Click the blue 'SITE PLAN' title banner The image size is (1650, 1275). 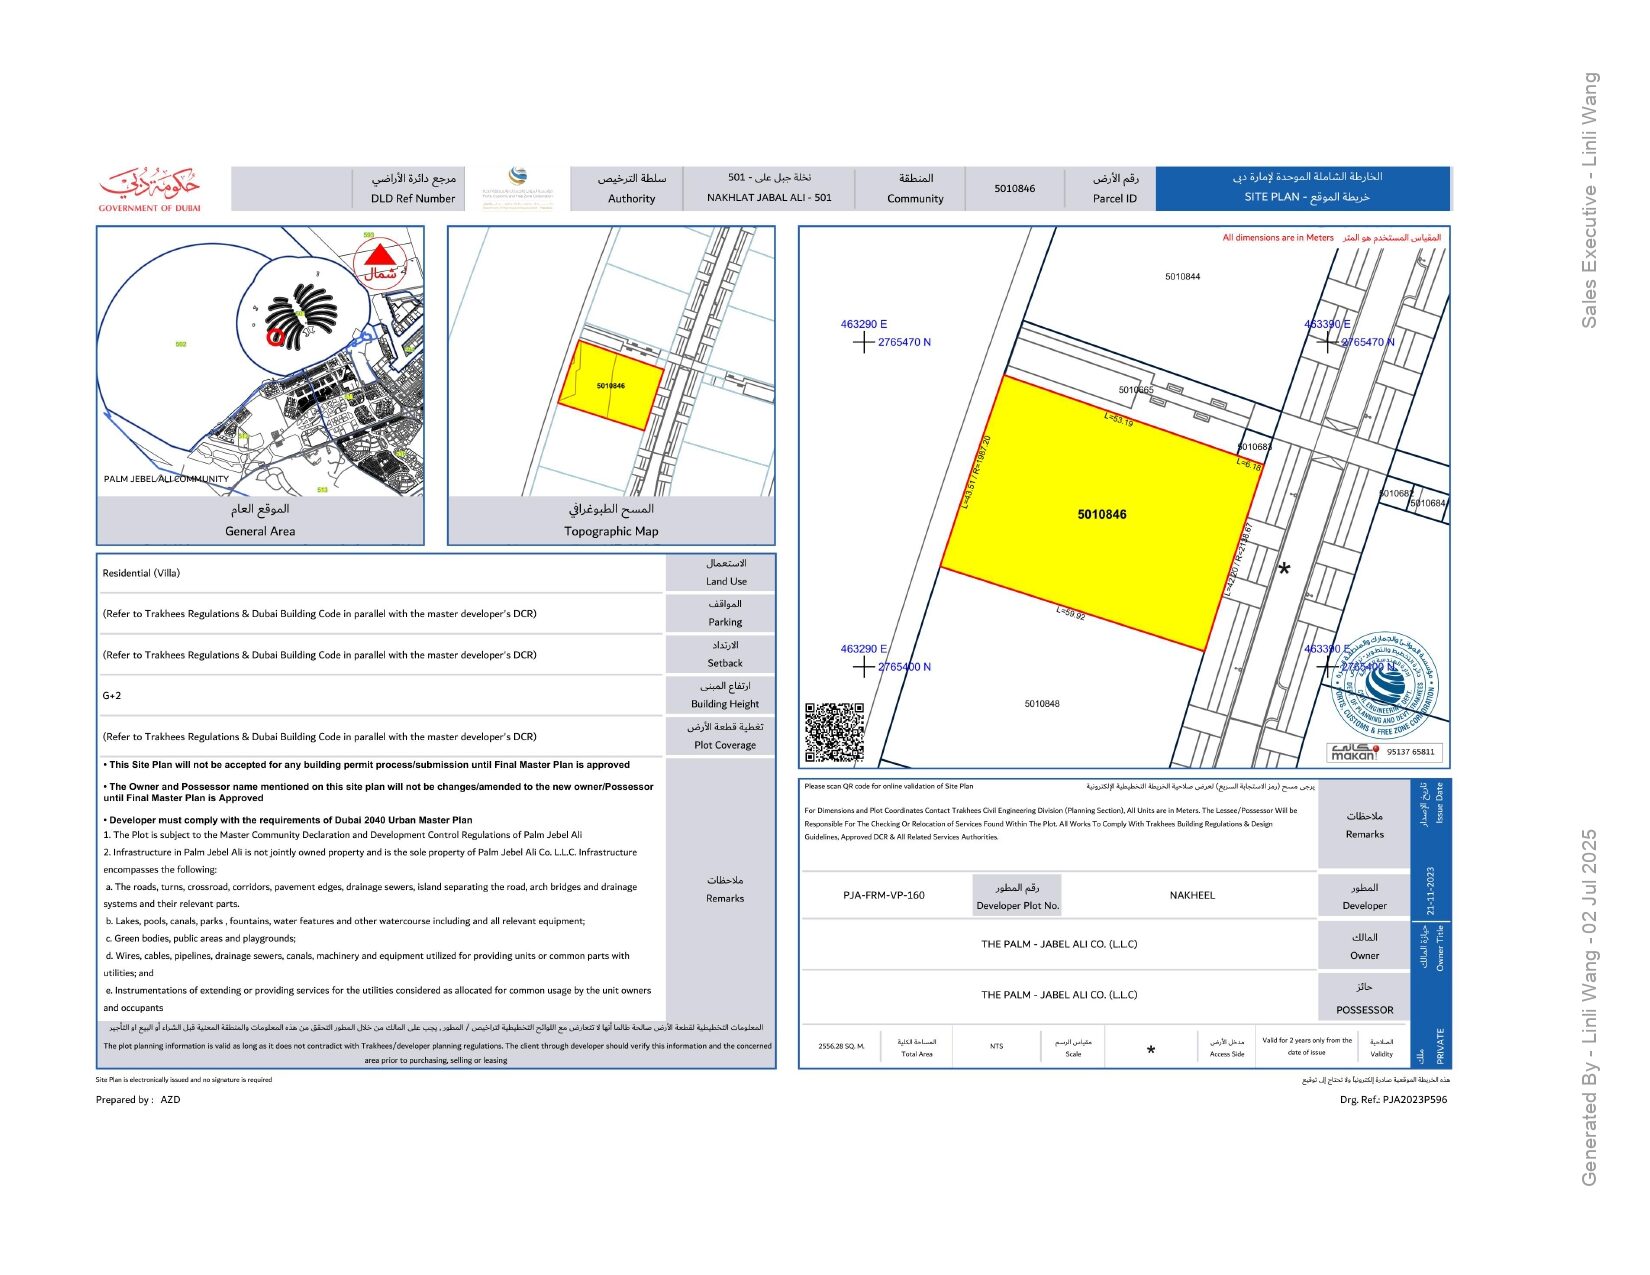click(x=1303, y=188)
